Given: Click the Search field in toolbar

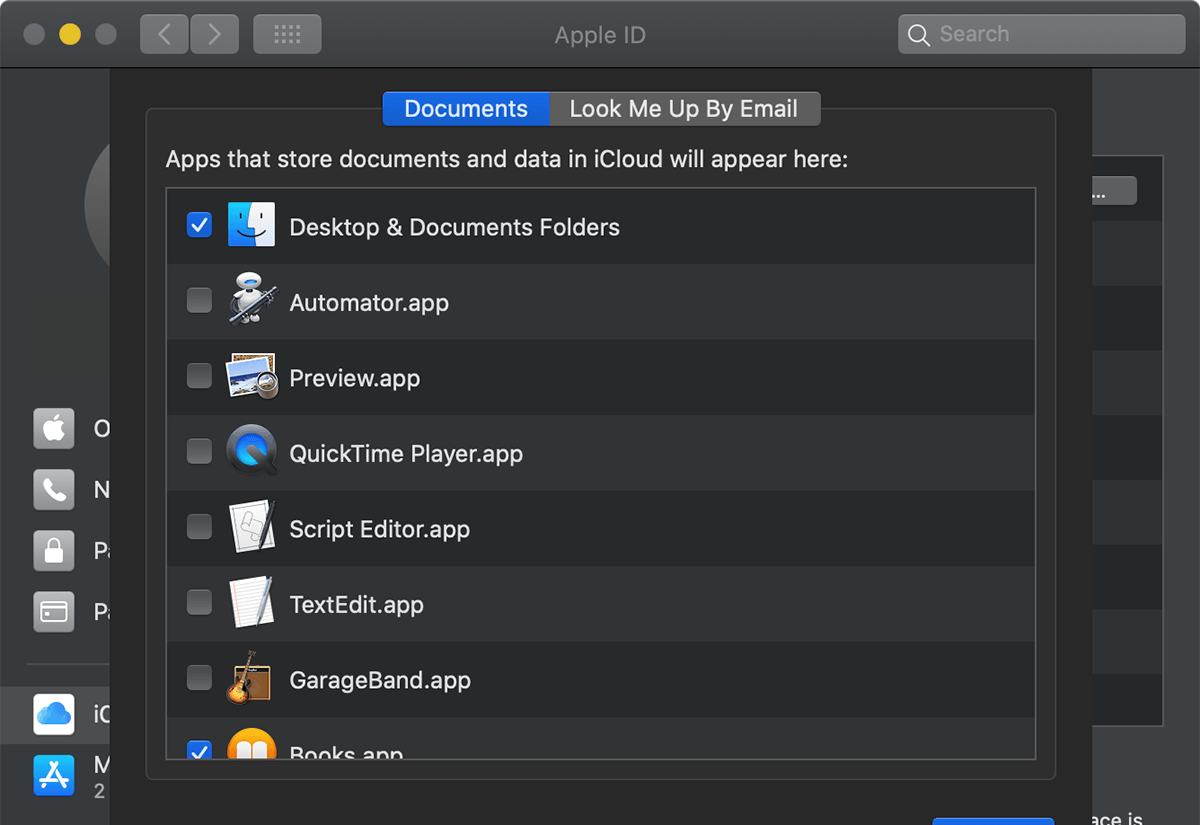Looking at the screenshot, I should coord(1050,35).
